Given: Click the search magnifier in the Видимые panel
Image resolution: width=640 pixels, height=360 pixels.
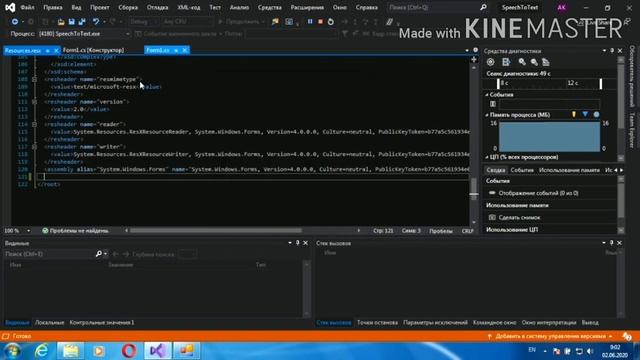Looking at the screenshot, I should [x=98, y=254].
